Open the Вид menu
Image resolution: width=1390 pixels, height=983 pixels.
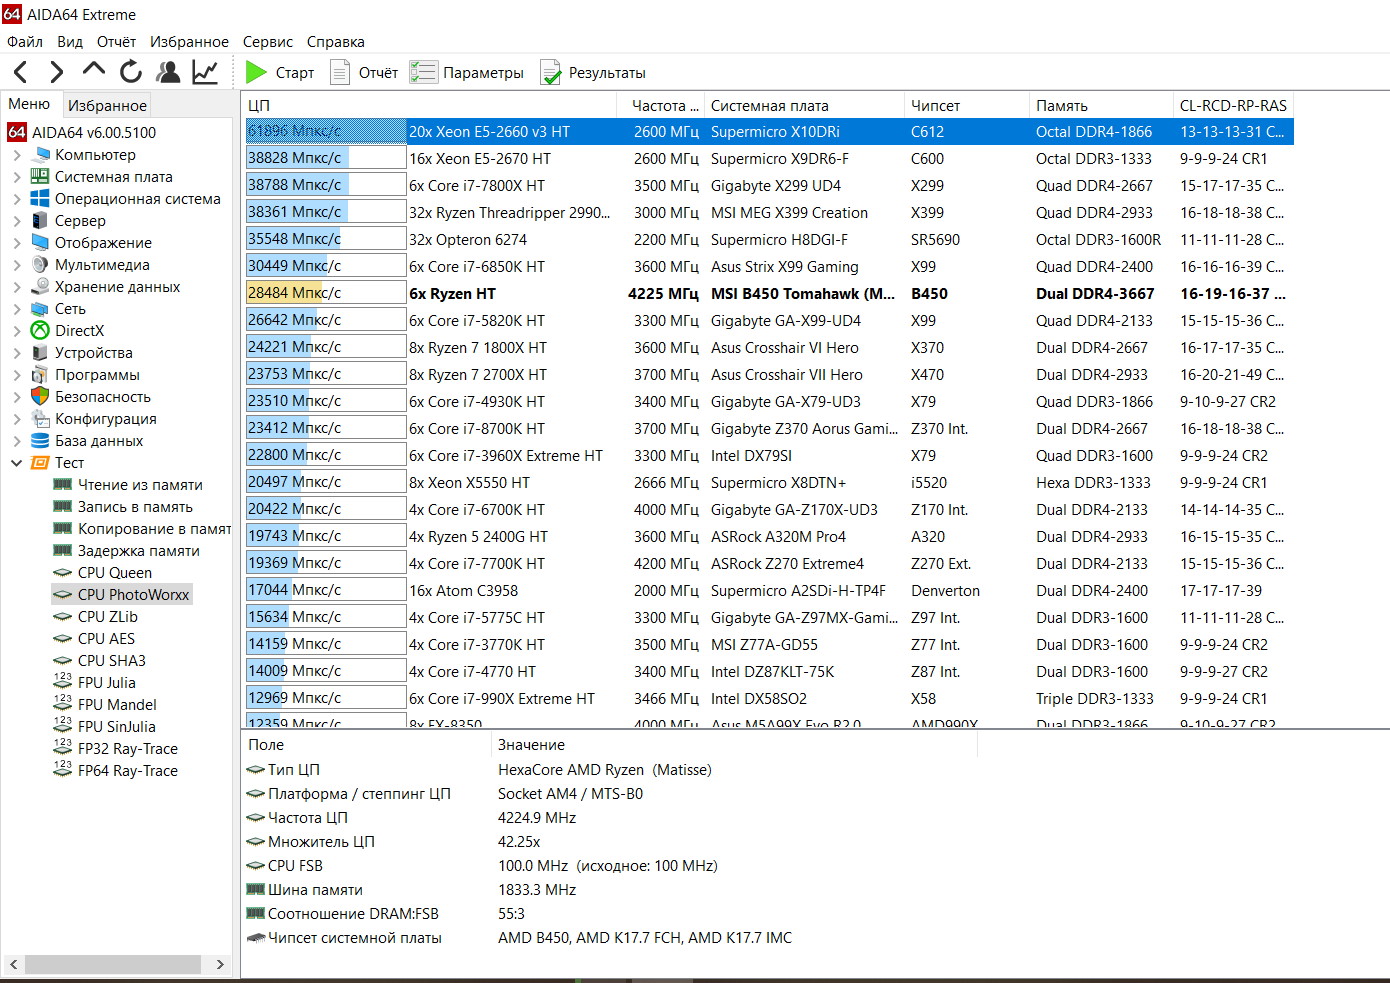coord(70,42)
